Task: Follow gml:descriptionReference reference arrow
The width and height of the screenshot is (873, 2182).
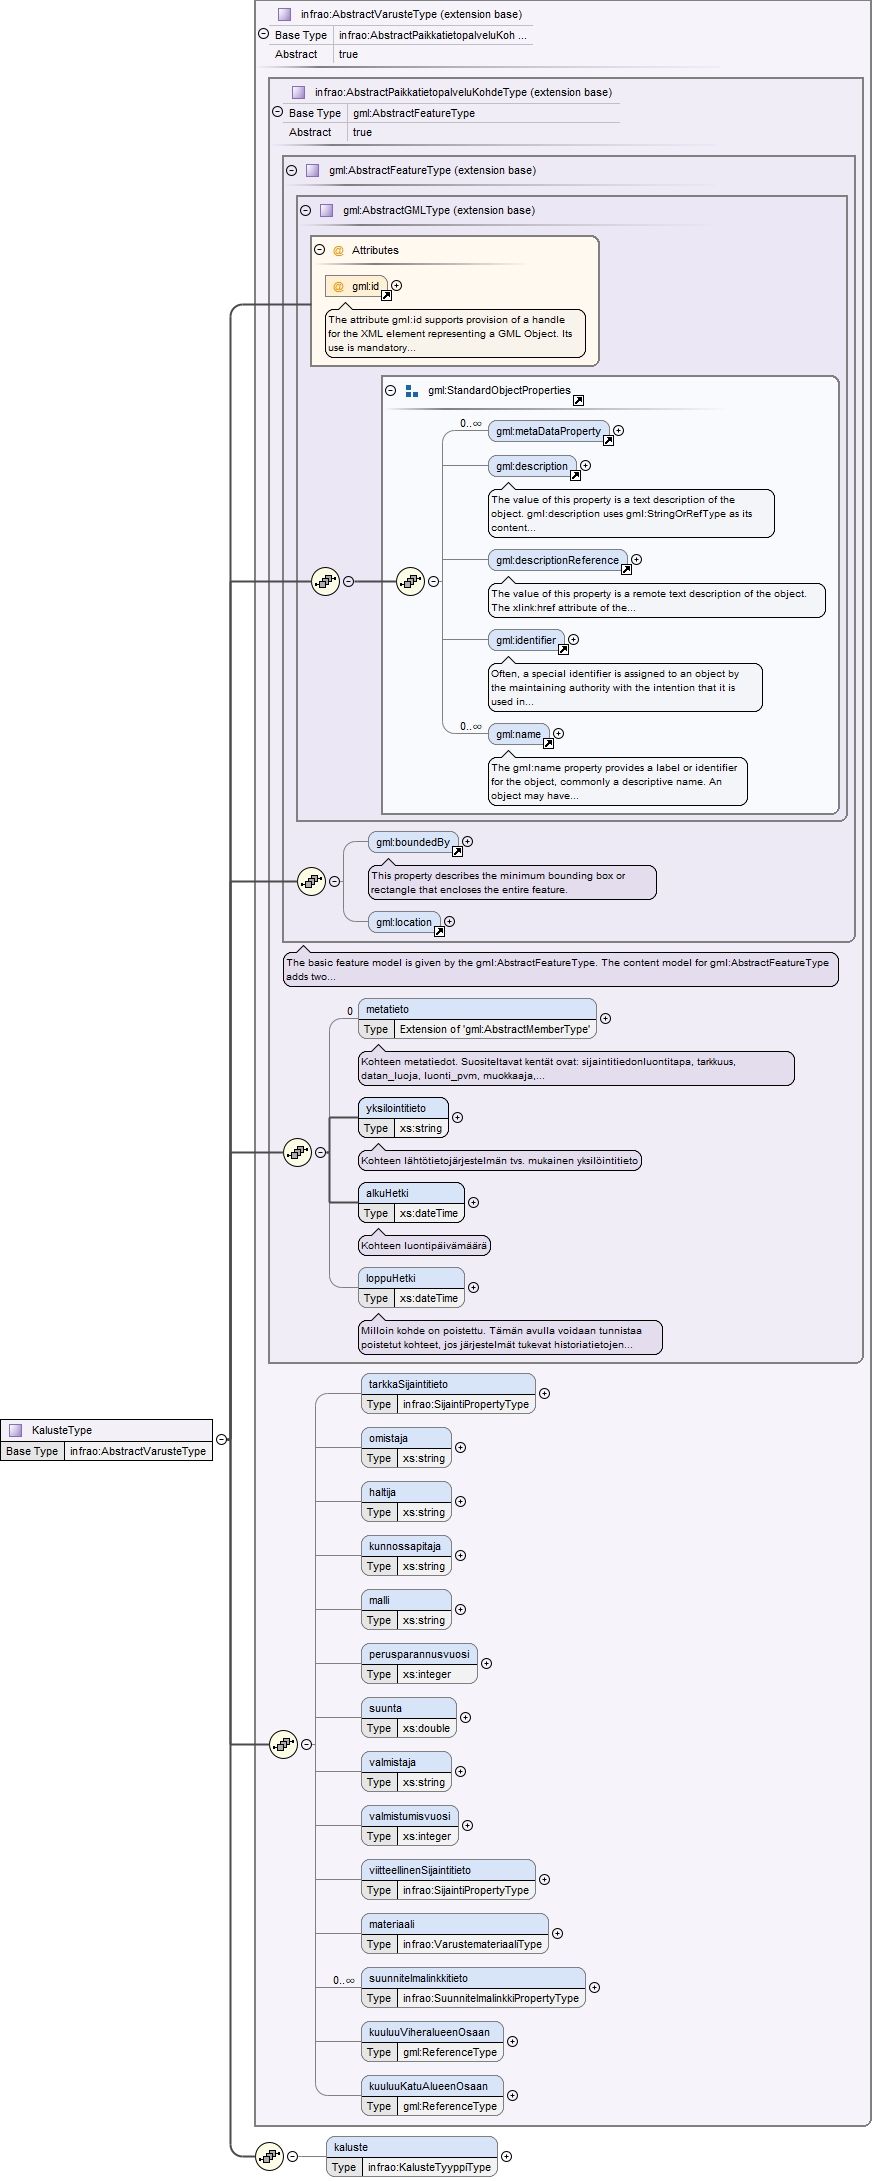Action: tap(626, 569)
